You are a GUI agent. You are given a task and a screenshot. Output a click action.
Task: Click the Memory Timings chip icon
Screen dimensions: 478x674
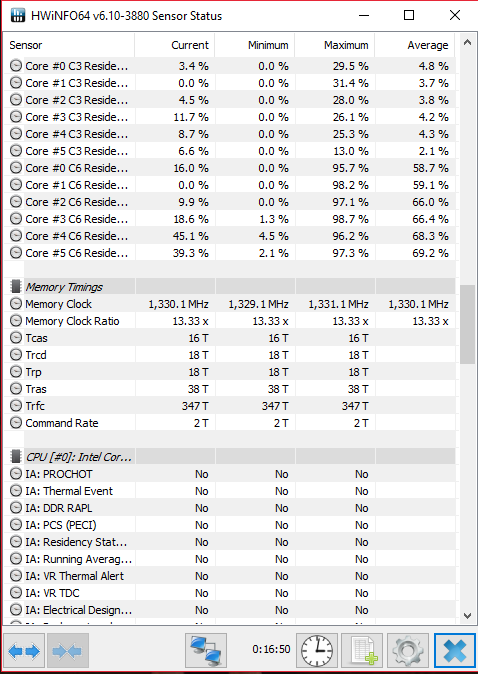(x=16, y=287)
